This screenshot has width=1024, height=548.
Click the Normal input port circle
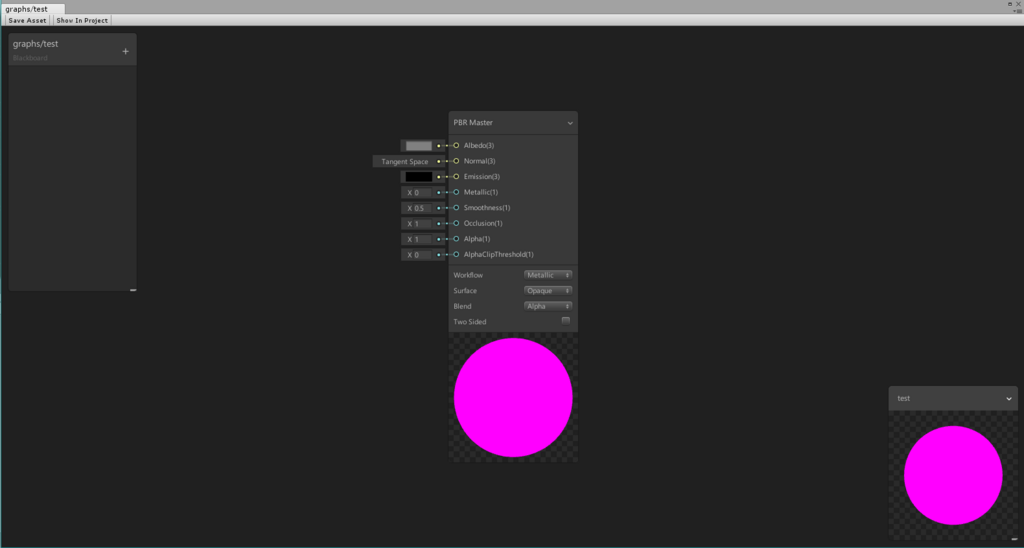coord(456,161)
